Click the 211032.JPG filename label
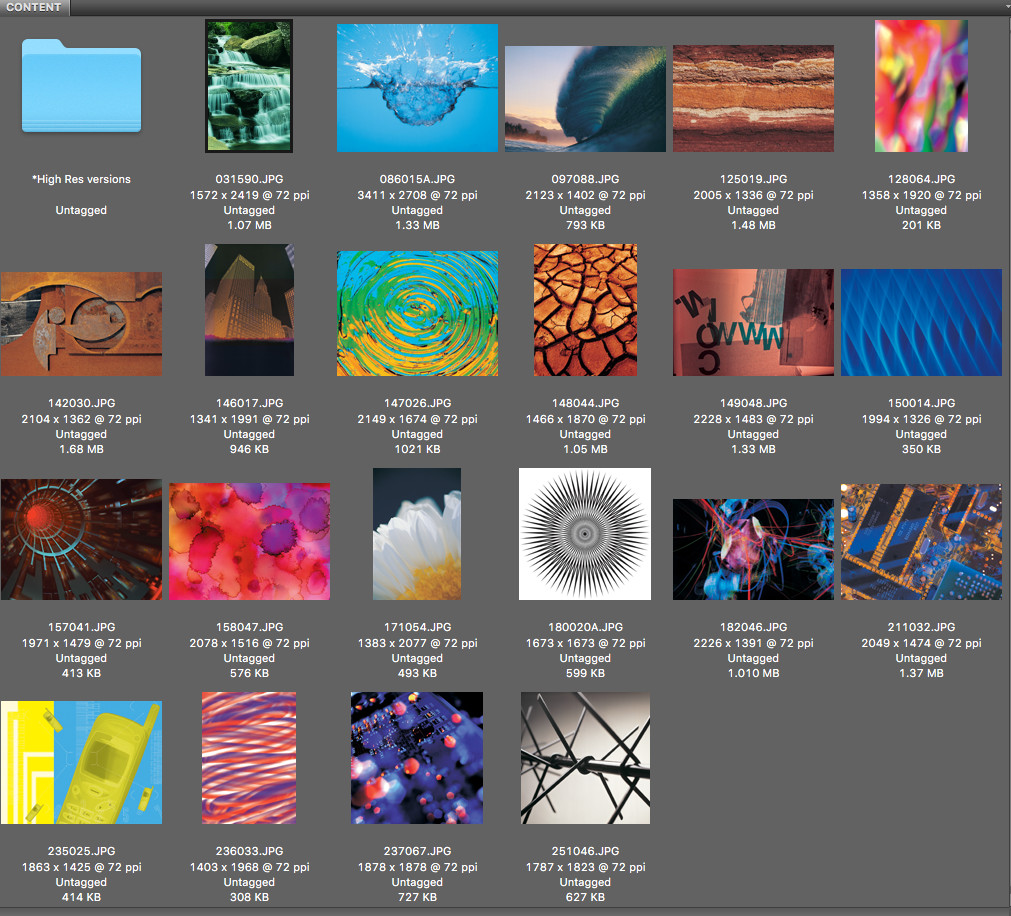Image resolution: width=1011 pixels, height=916 pixels. (921, 627)
